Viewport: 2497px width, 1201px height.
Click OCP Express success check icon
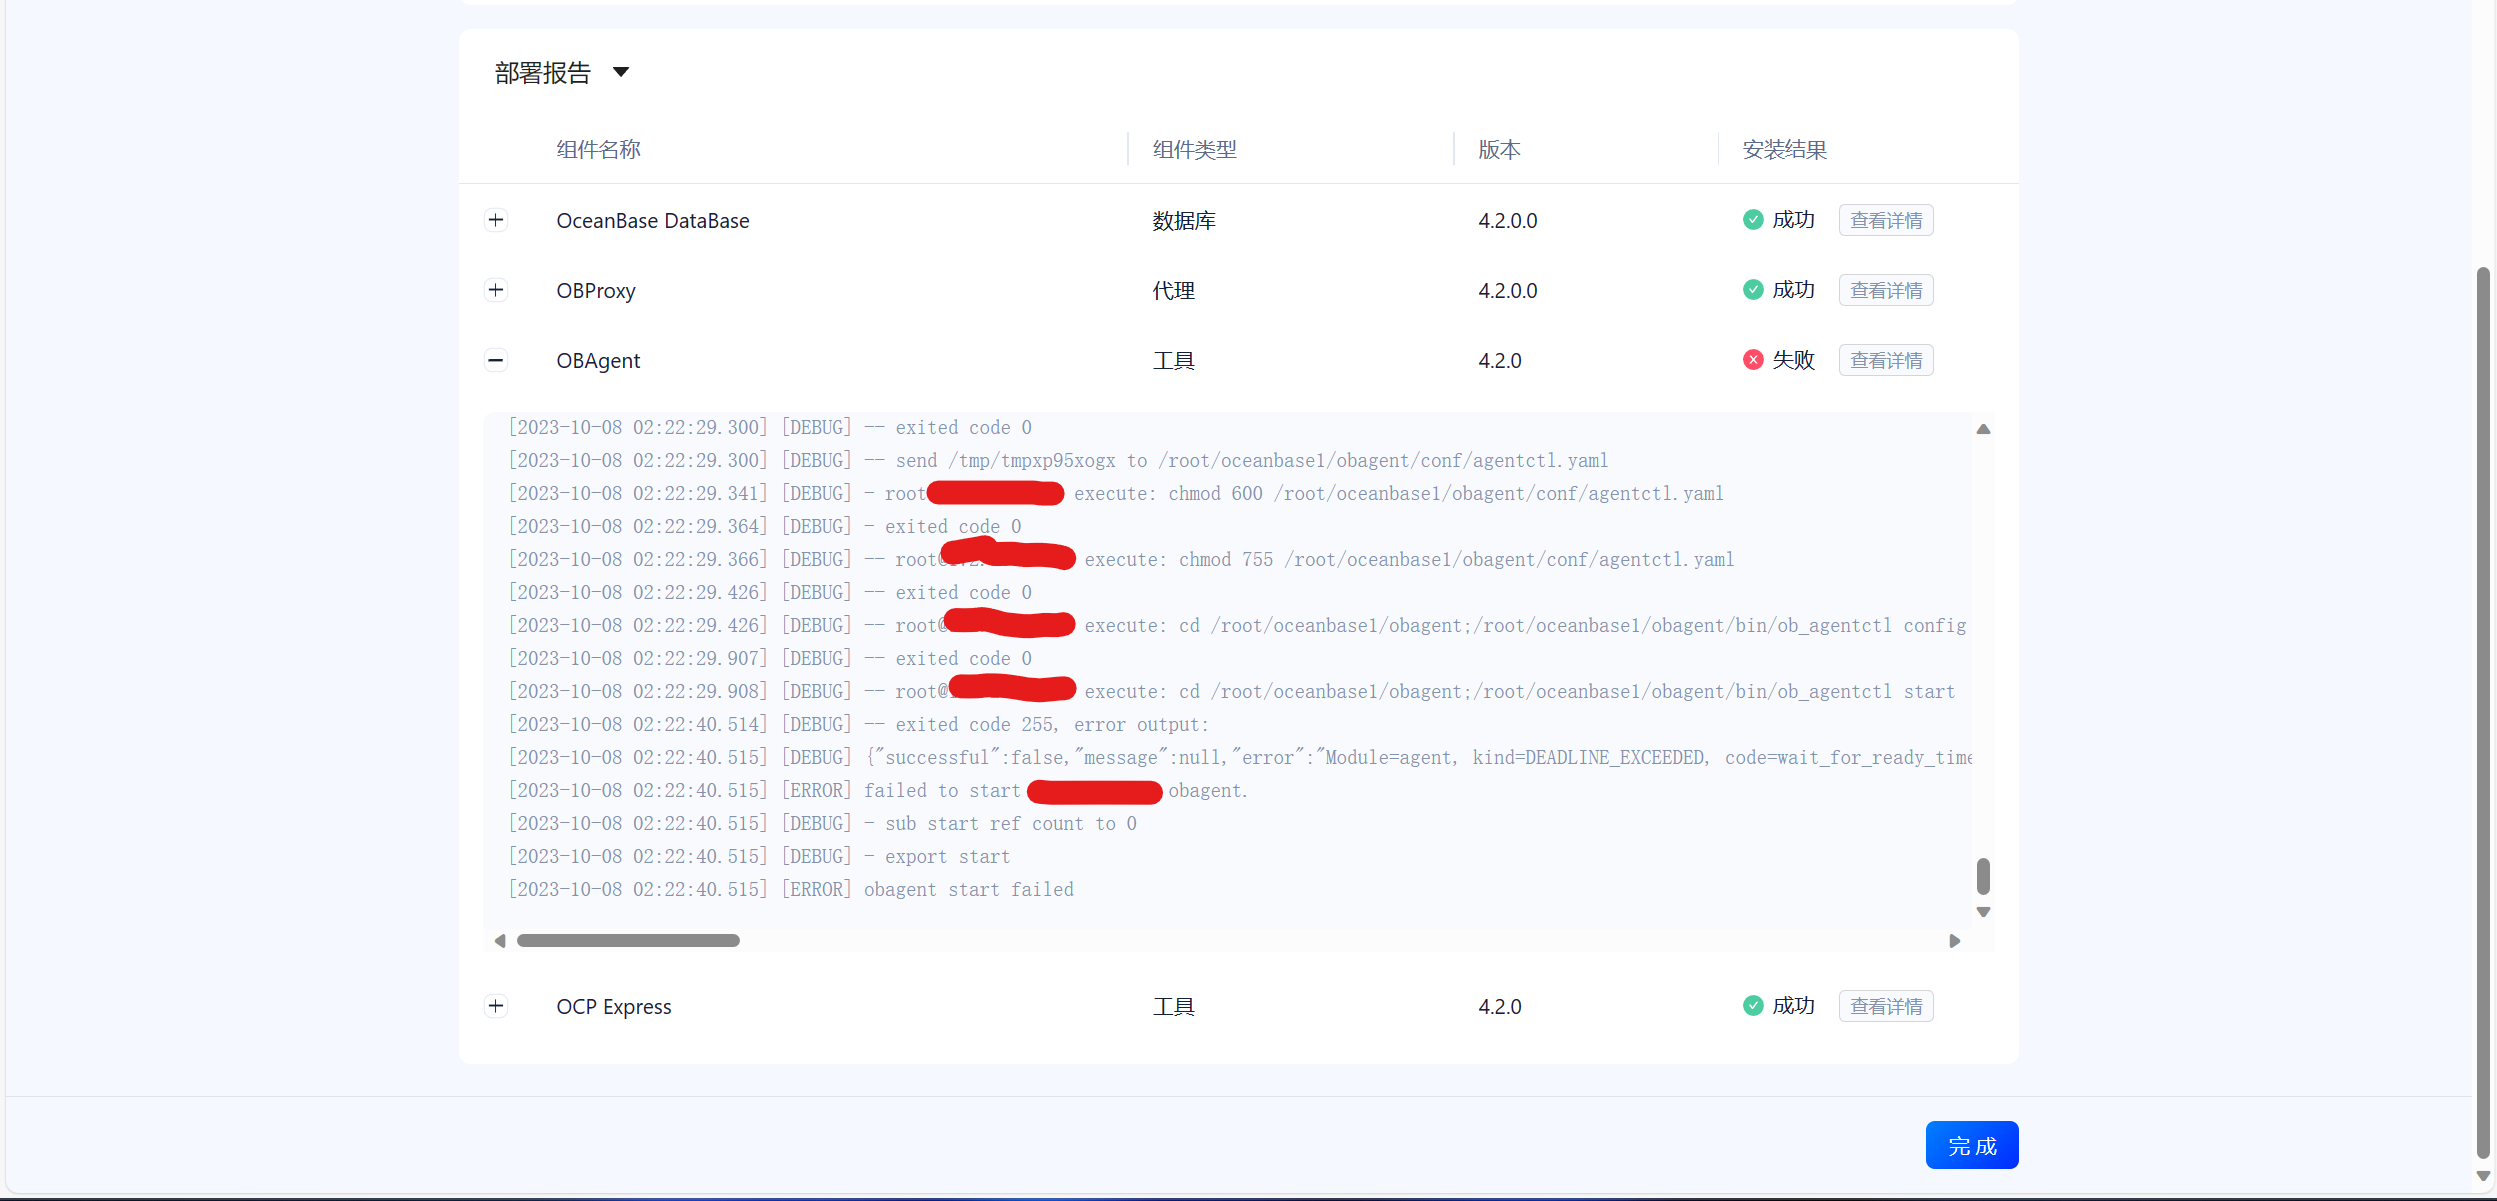click(1753, 1006)
